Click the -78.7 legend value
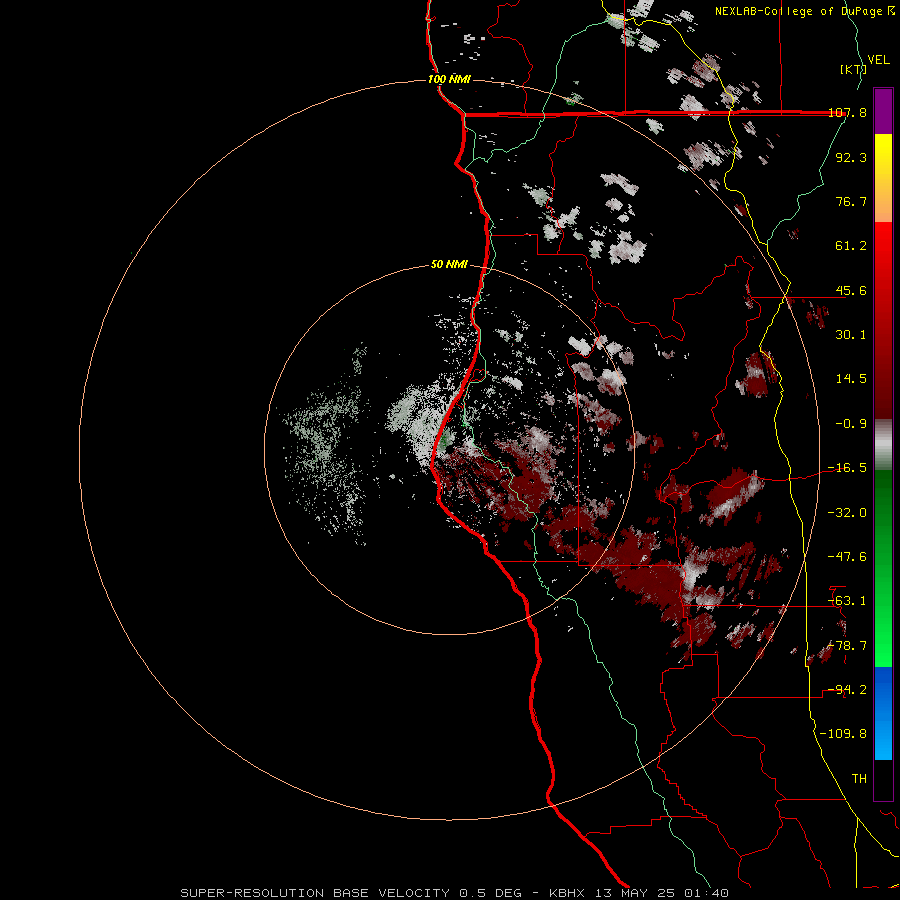 tap(847, 646)
